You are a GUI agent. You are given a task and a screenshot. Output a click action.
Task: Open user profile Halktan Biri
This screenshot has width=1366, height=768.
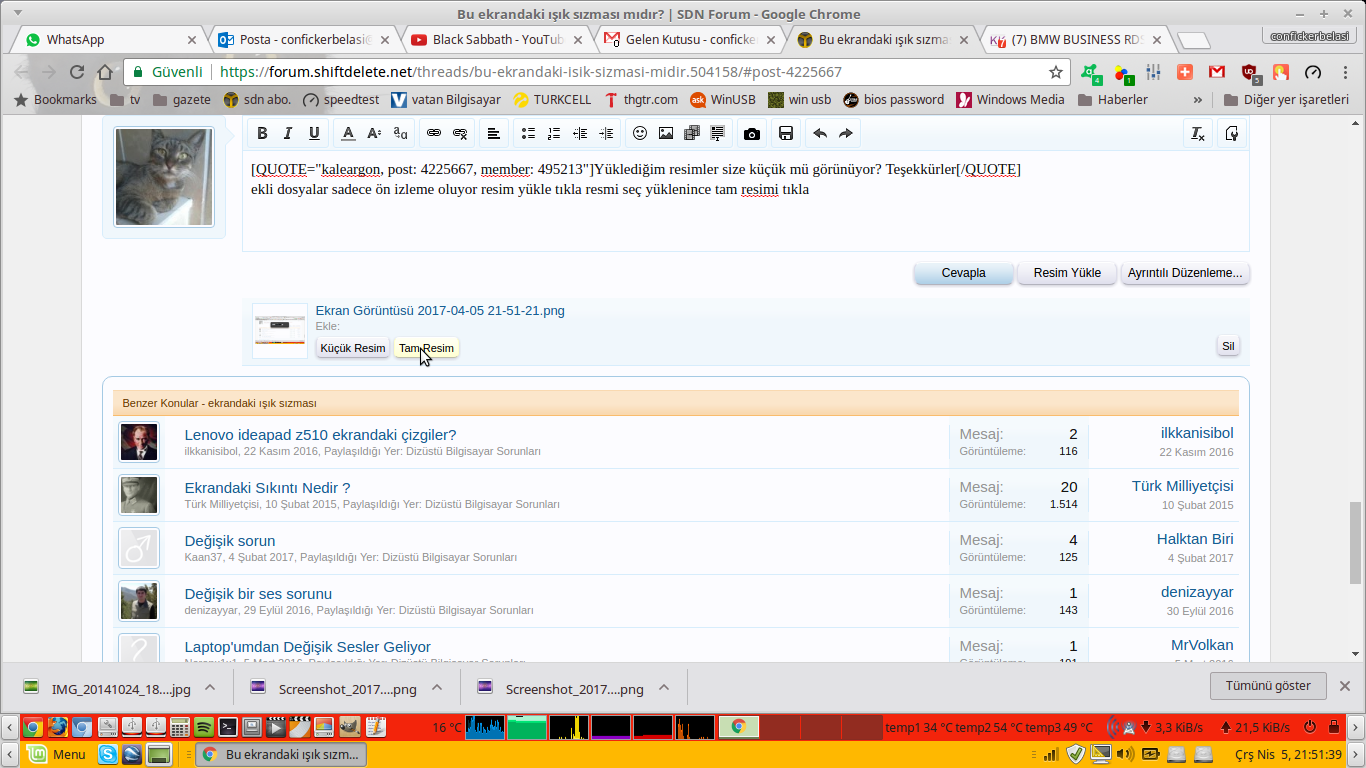pyautogui.click(x=1195, y=539)
